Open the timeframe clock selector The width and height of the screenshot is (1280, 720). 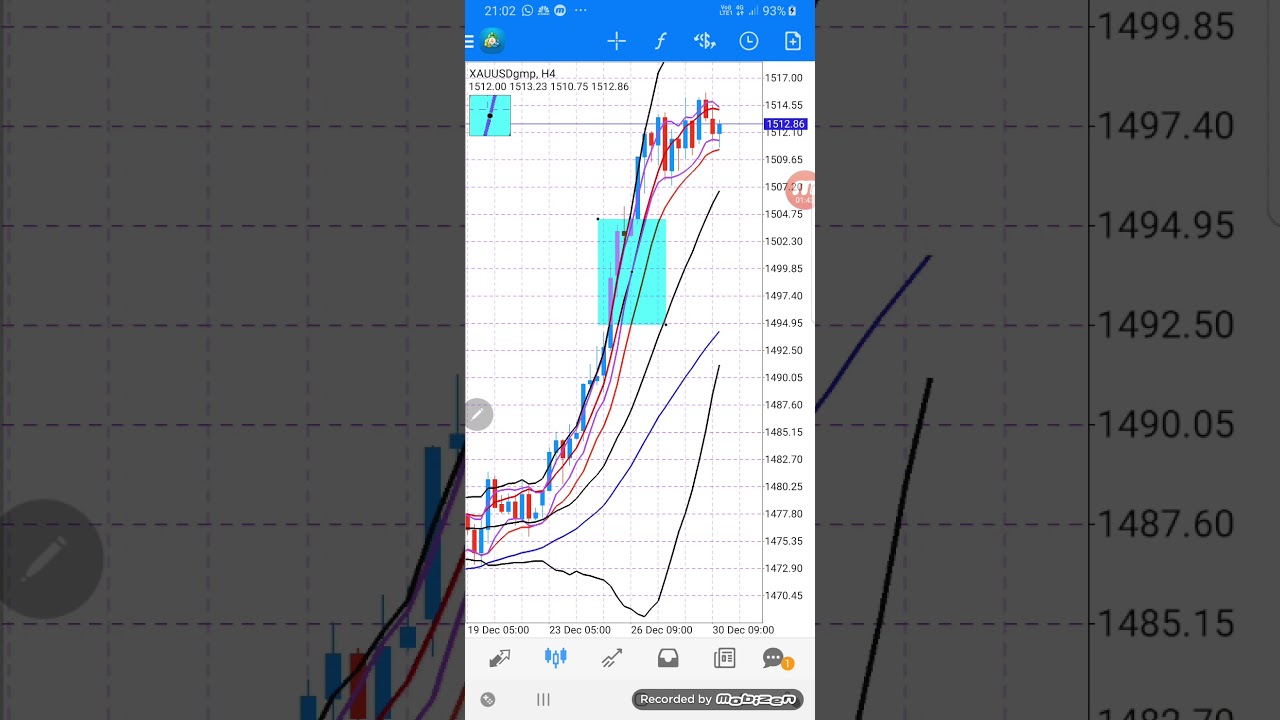[748, 41]
